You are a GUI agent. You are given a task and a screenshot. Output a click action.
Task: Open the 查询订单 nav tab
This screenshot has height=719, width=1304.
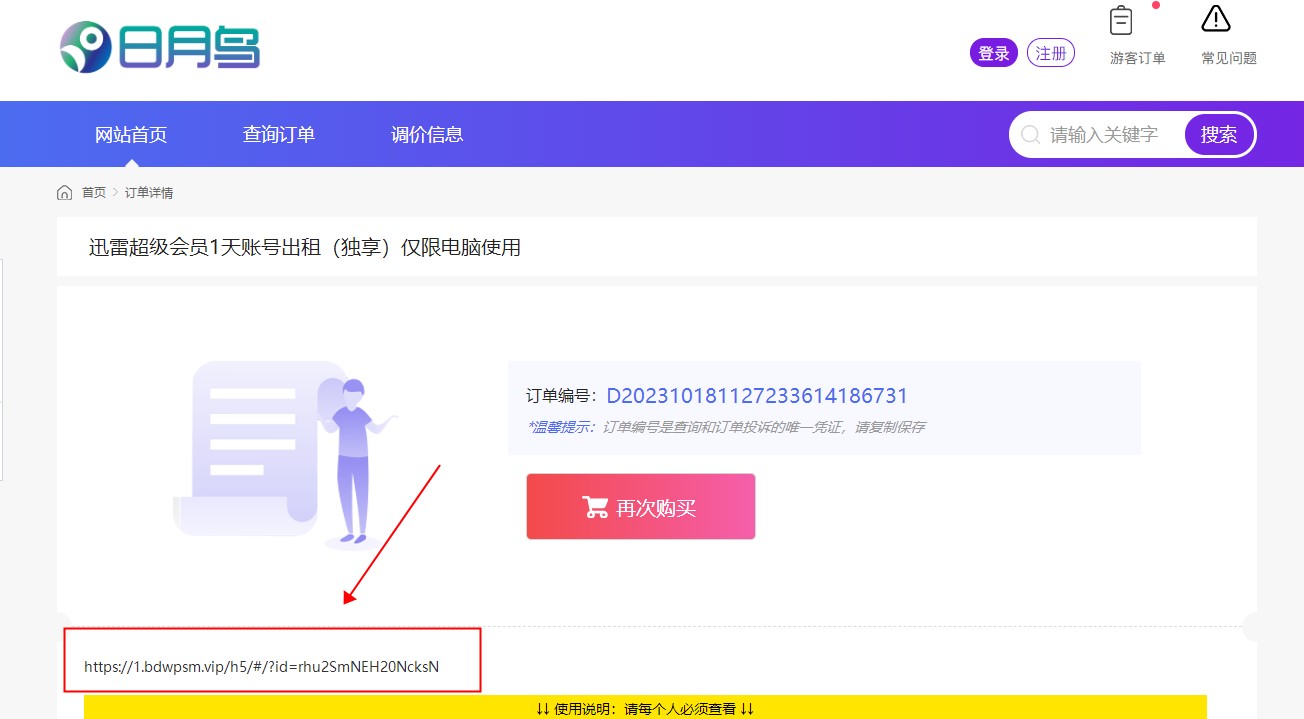pos(279,134)
